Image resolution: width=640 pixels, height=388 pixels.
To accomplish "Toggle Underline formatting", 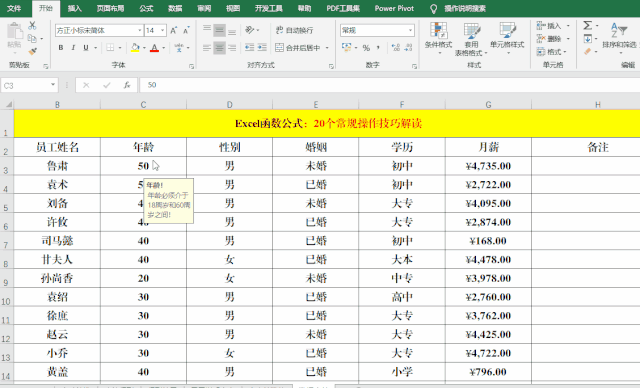I will pos(86,48).
